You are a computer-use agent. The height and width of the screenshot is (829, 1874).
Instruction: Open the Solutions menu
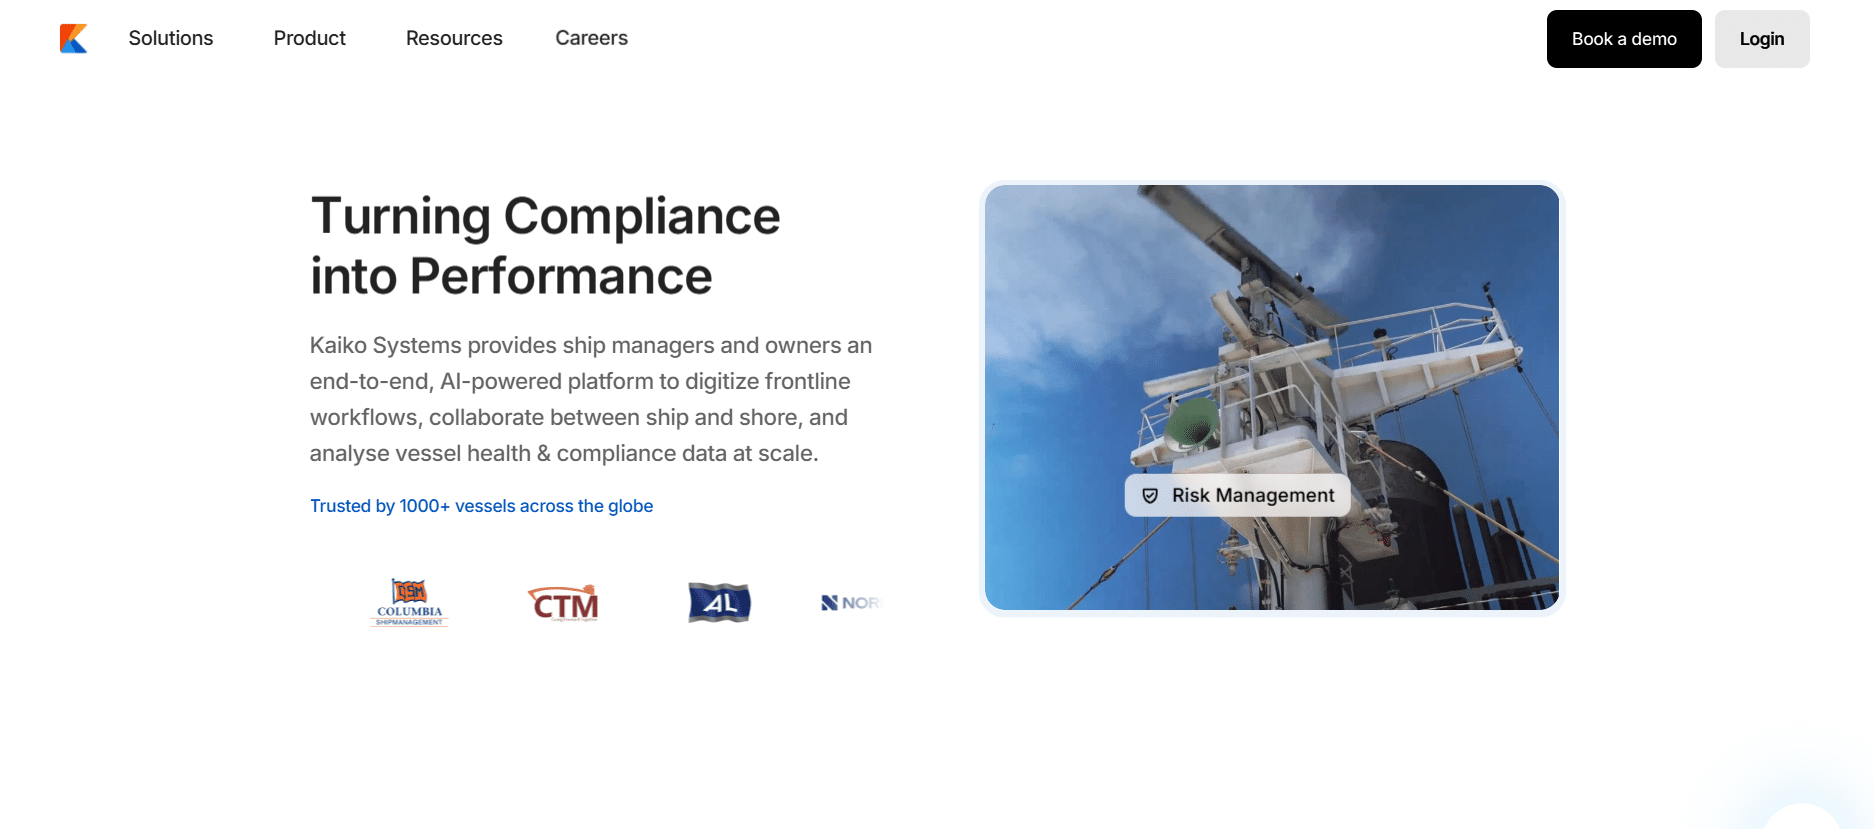[171, 38]
